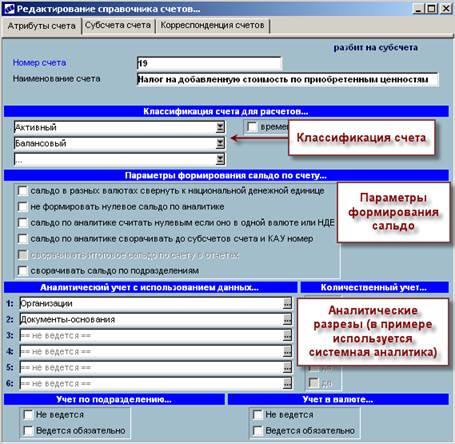
Task: Click the Аналитический учет с использованием данных header
Action: 150,287
